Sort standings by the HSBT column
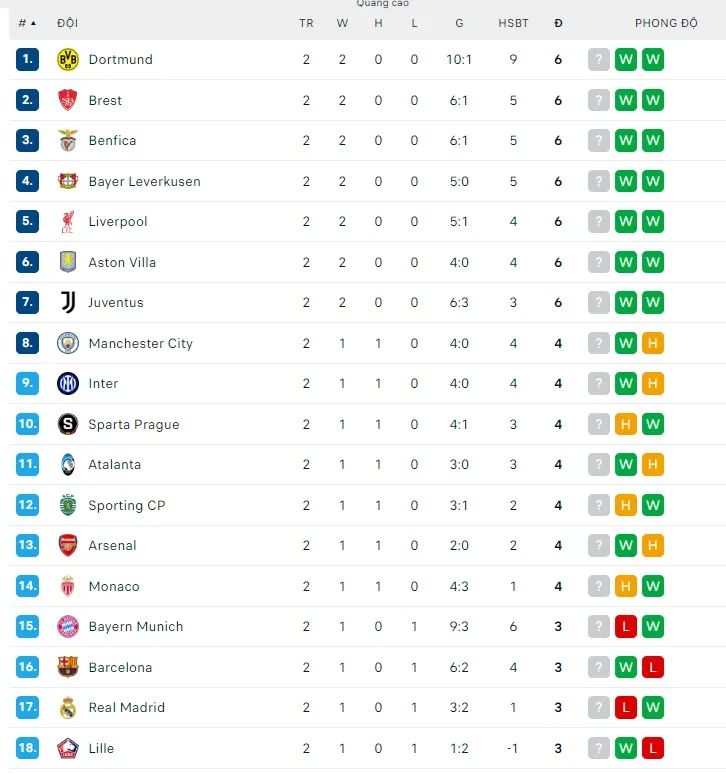The width and height of the screenshot is (726, 774). point(513,23)
